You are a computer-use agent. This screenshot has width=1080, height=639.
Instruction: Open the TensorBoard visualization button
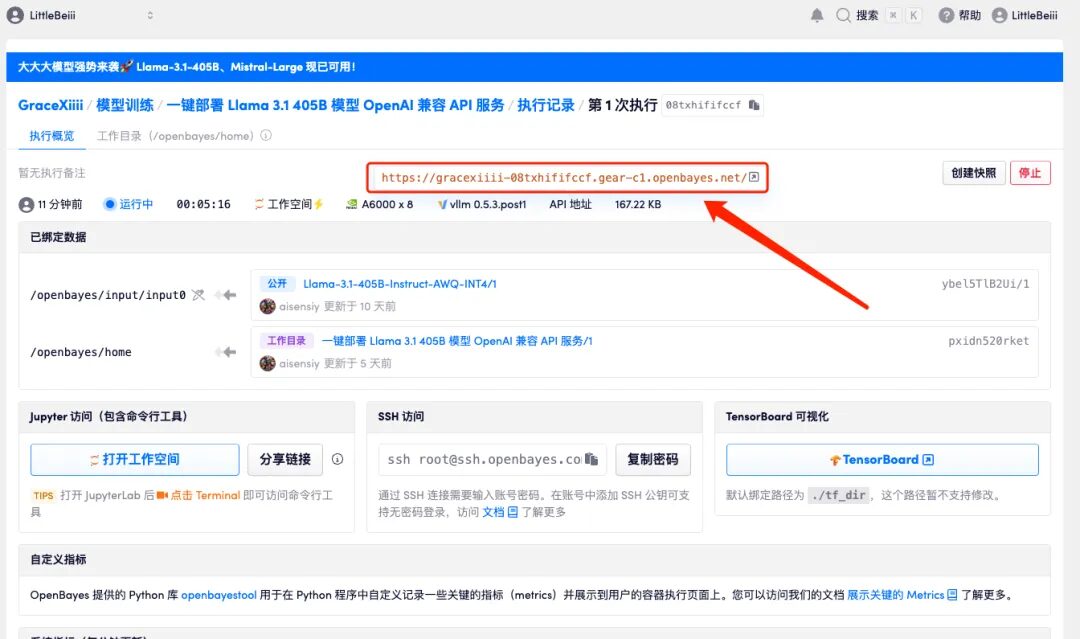(x=881, y=460)
